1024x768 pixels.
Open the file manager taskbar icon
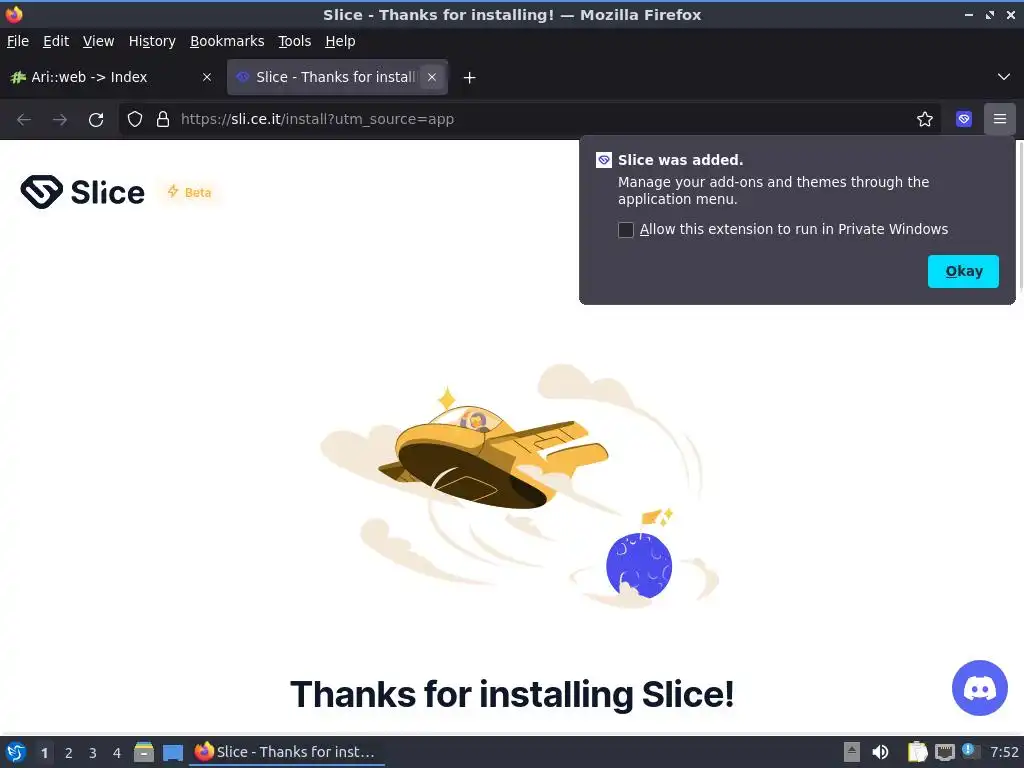click(144, 752)
